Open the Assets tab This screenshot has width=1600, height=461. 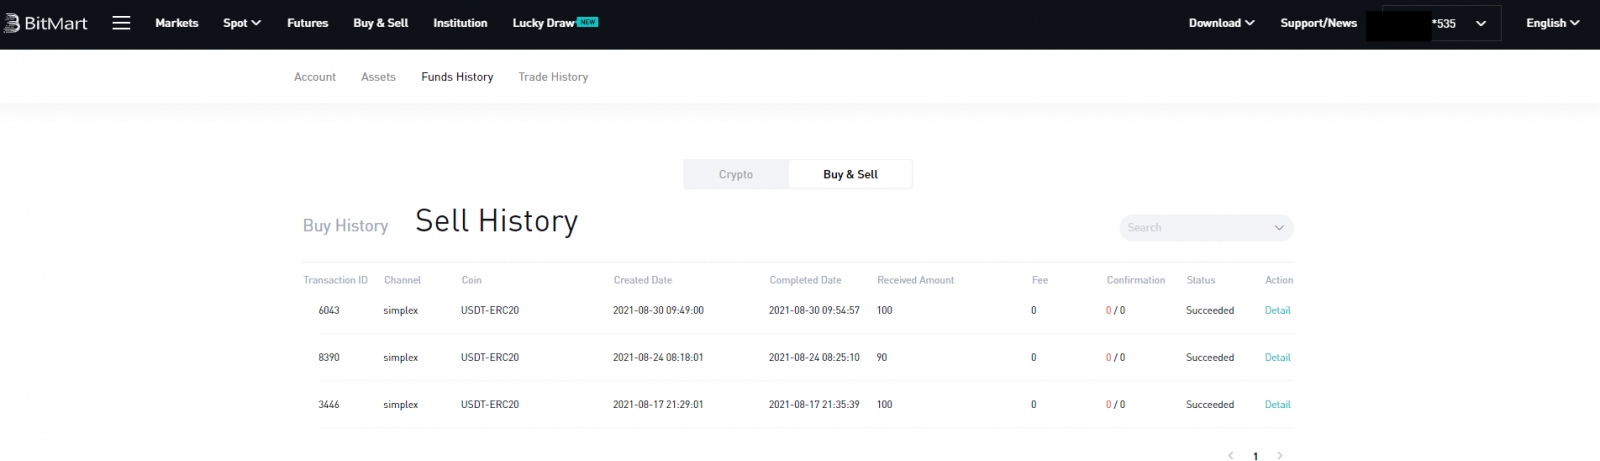click(x=378, y=77)
